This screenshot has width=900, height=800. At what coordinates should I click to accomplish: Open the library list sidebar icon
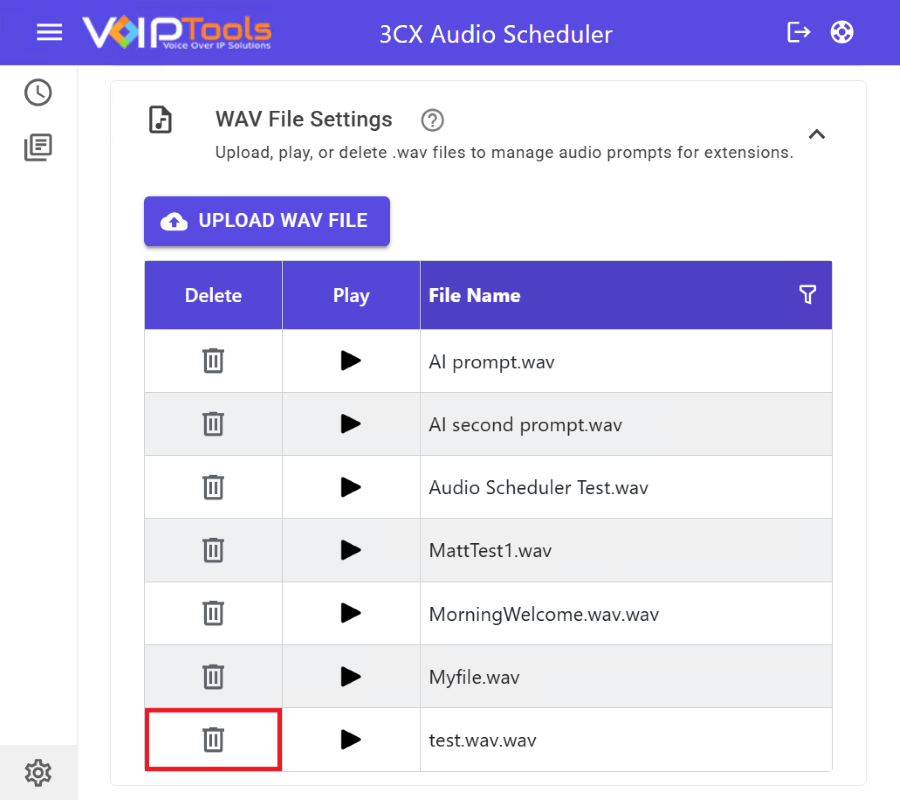coord(38,148)
